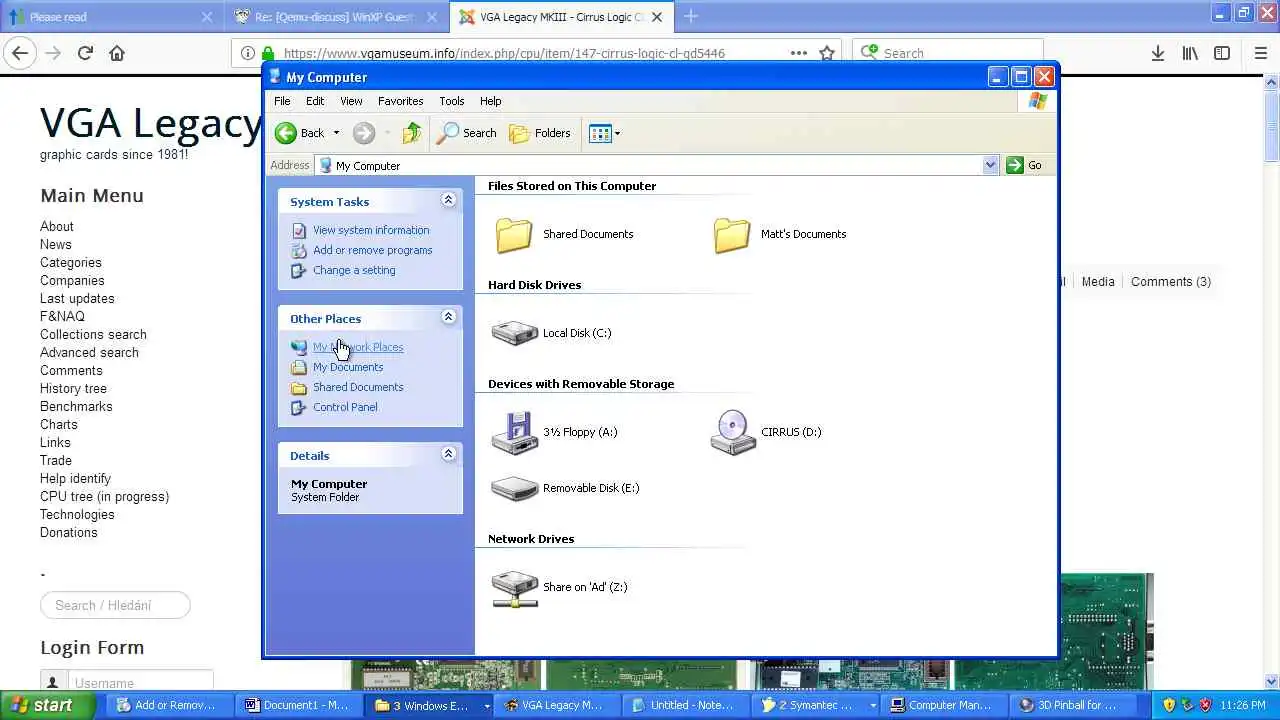The image size is (1280, 720).
Task: Click the green Go button beside address bar
Action: pyautogui.click(x=1025, y=165)
